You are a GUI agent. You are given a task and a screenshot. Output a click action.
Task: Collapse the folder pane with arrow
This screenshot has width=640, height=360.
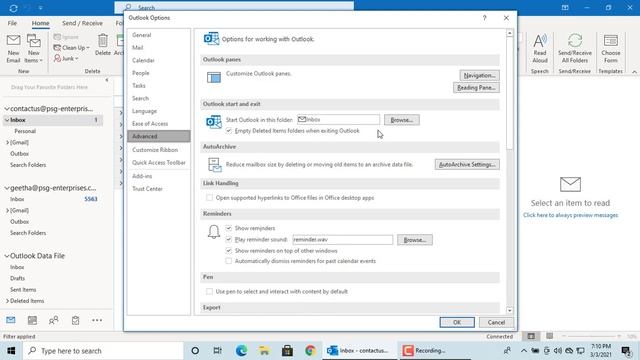(107, 80)
